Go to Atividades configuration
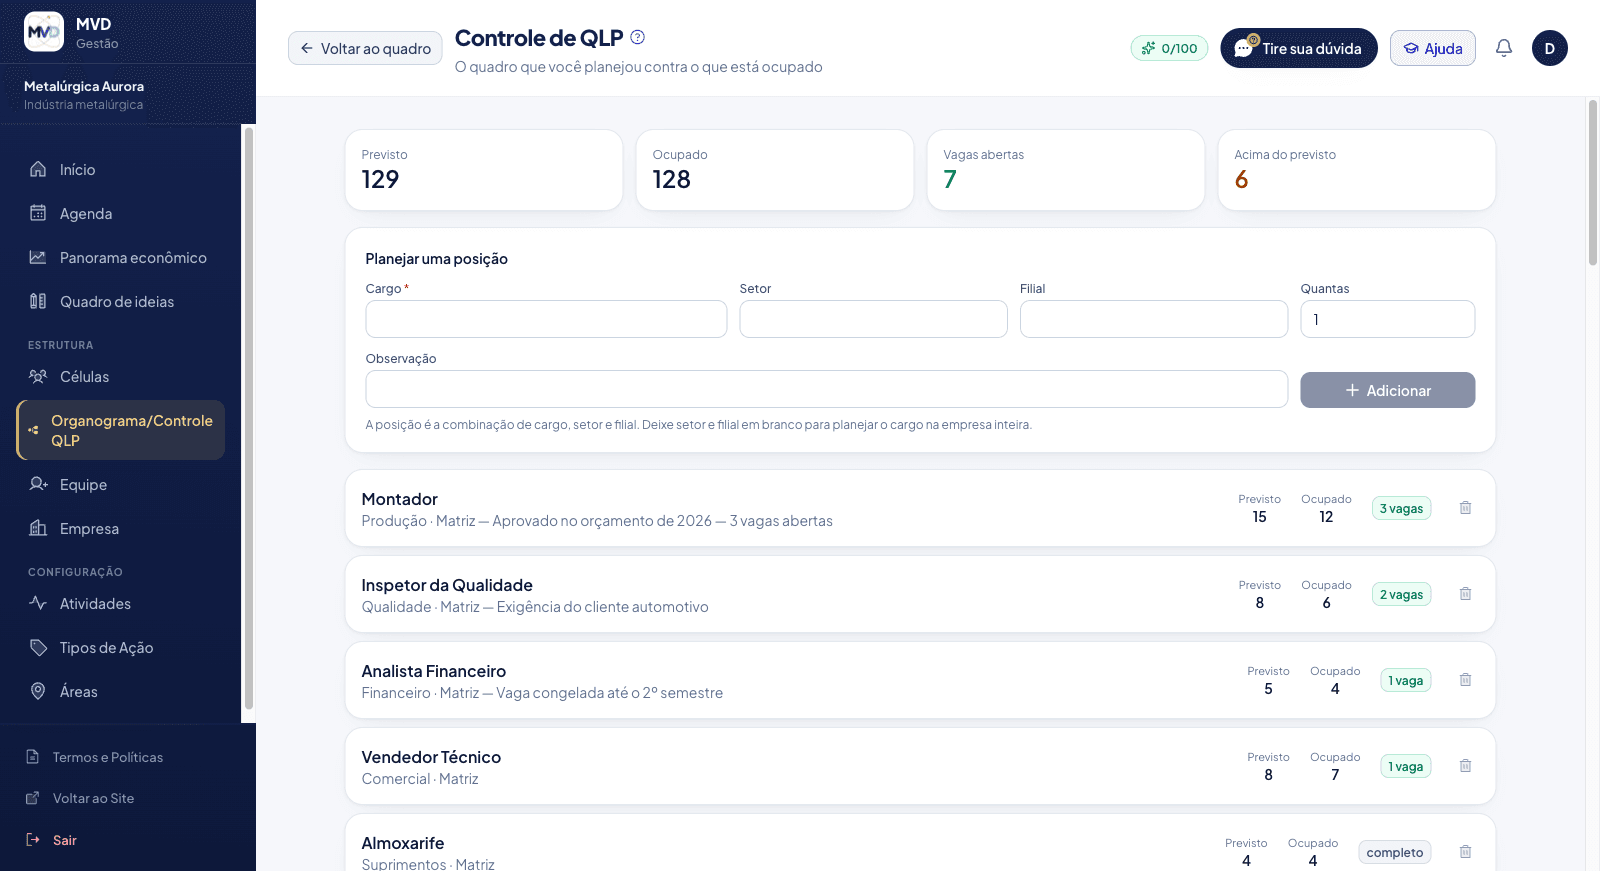The image size is (1600, 871). [x=120, y=604]
